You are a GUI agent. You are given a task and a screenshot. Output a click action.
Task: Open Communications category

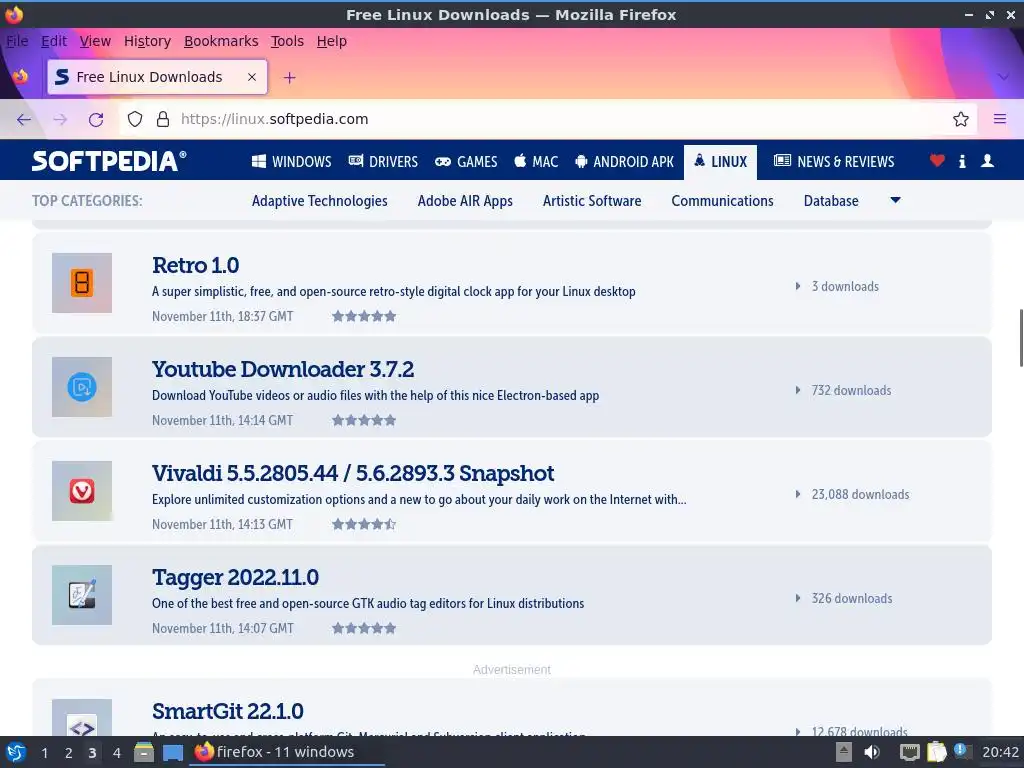click(722, 200)
